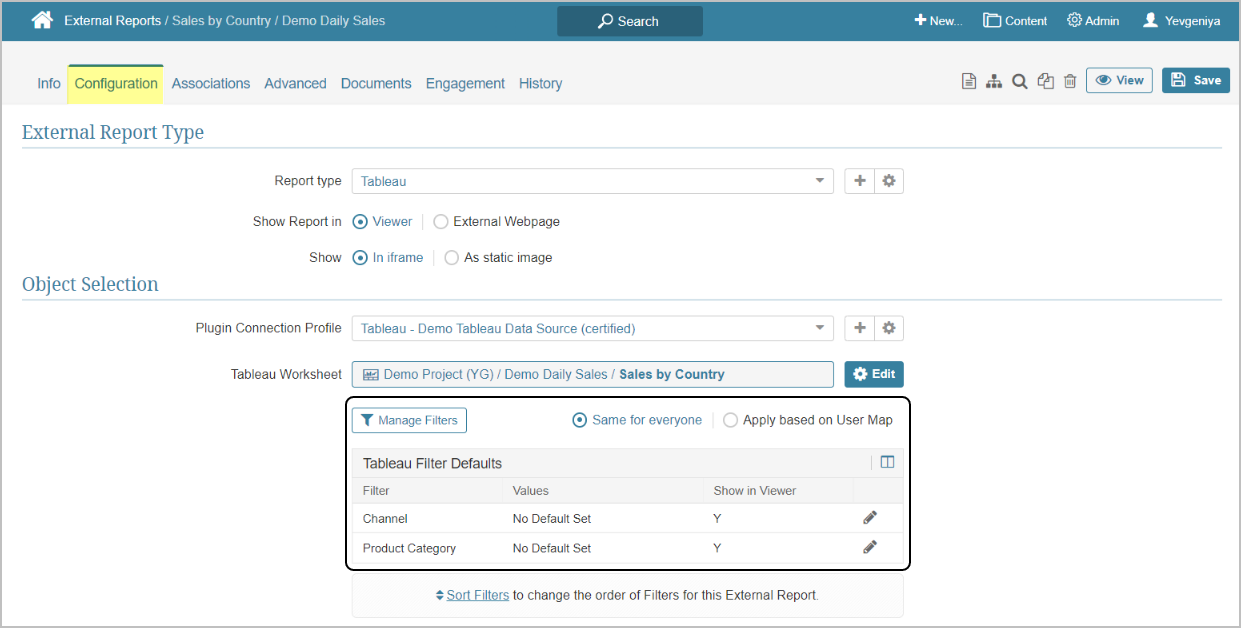
Task: Click the gear icon next to Report type
Action: coord(889,181)
